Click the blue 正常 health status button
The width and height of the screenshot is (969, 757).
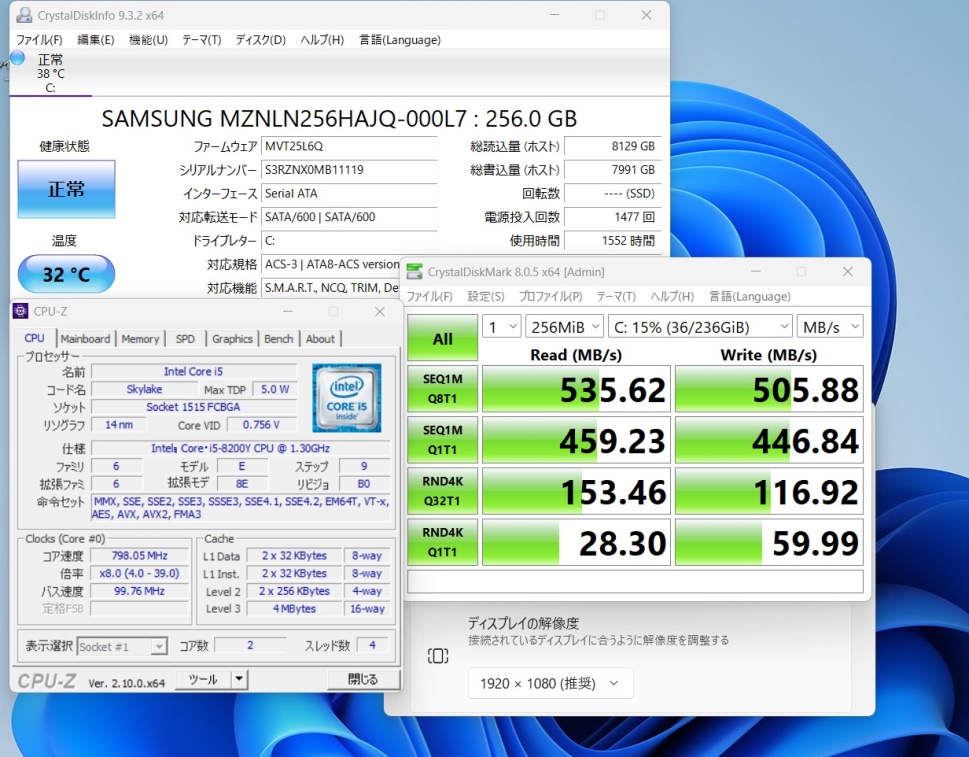(x=66, y=189)
